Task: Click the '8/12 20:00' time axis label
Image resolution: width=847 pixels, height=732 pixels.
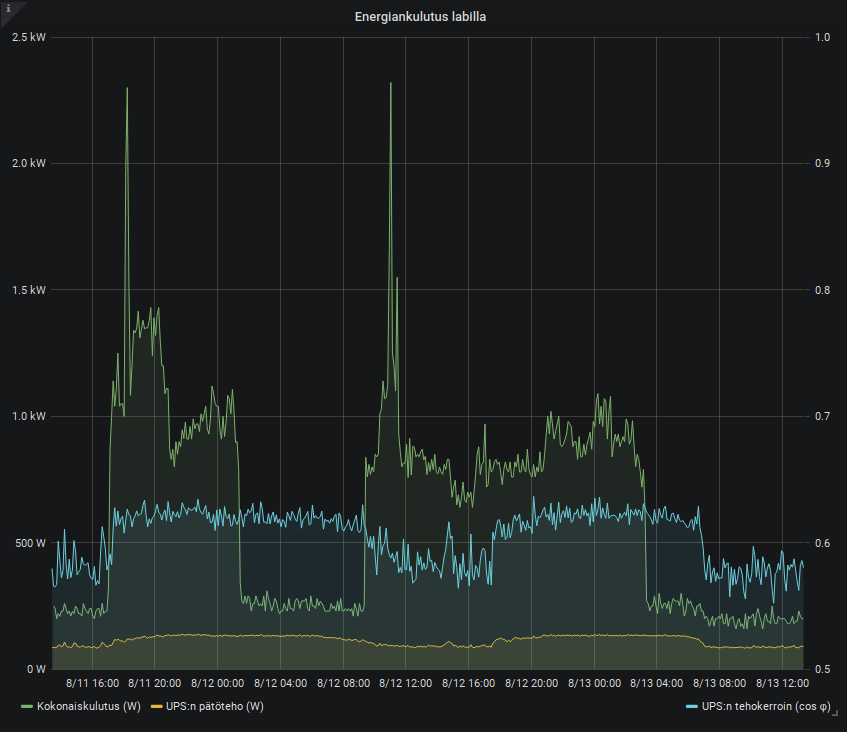Action: pos(532,683)
